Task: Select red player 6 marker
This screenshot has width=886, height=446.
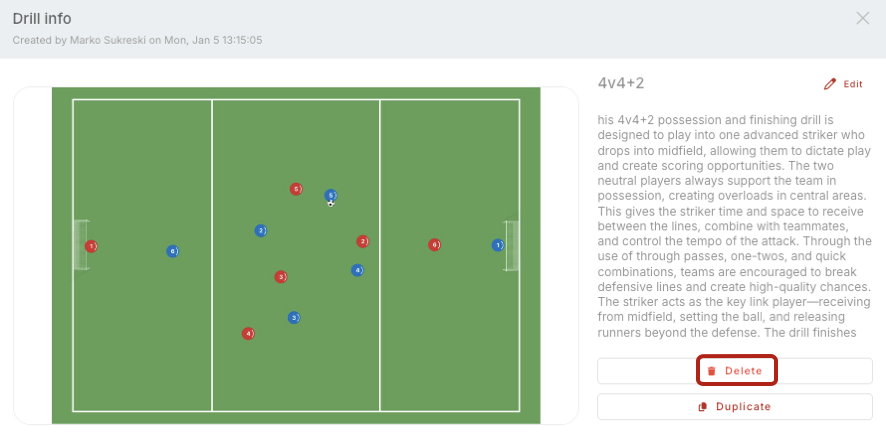Action: (x=434, y=245)
